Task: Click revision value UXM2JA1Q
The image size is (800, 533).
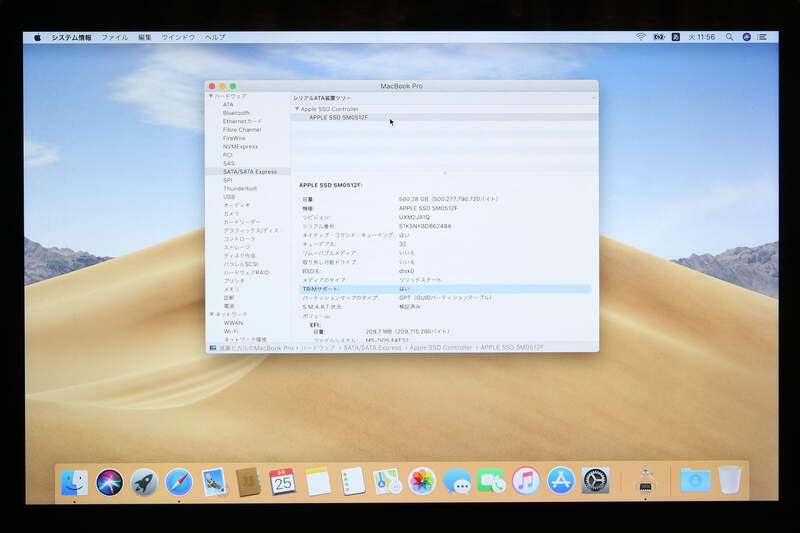Action: 414,217
